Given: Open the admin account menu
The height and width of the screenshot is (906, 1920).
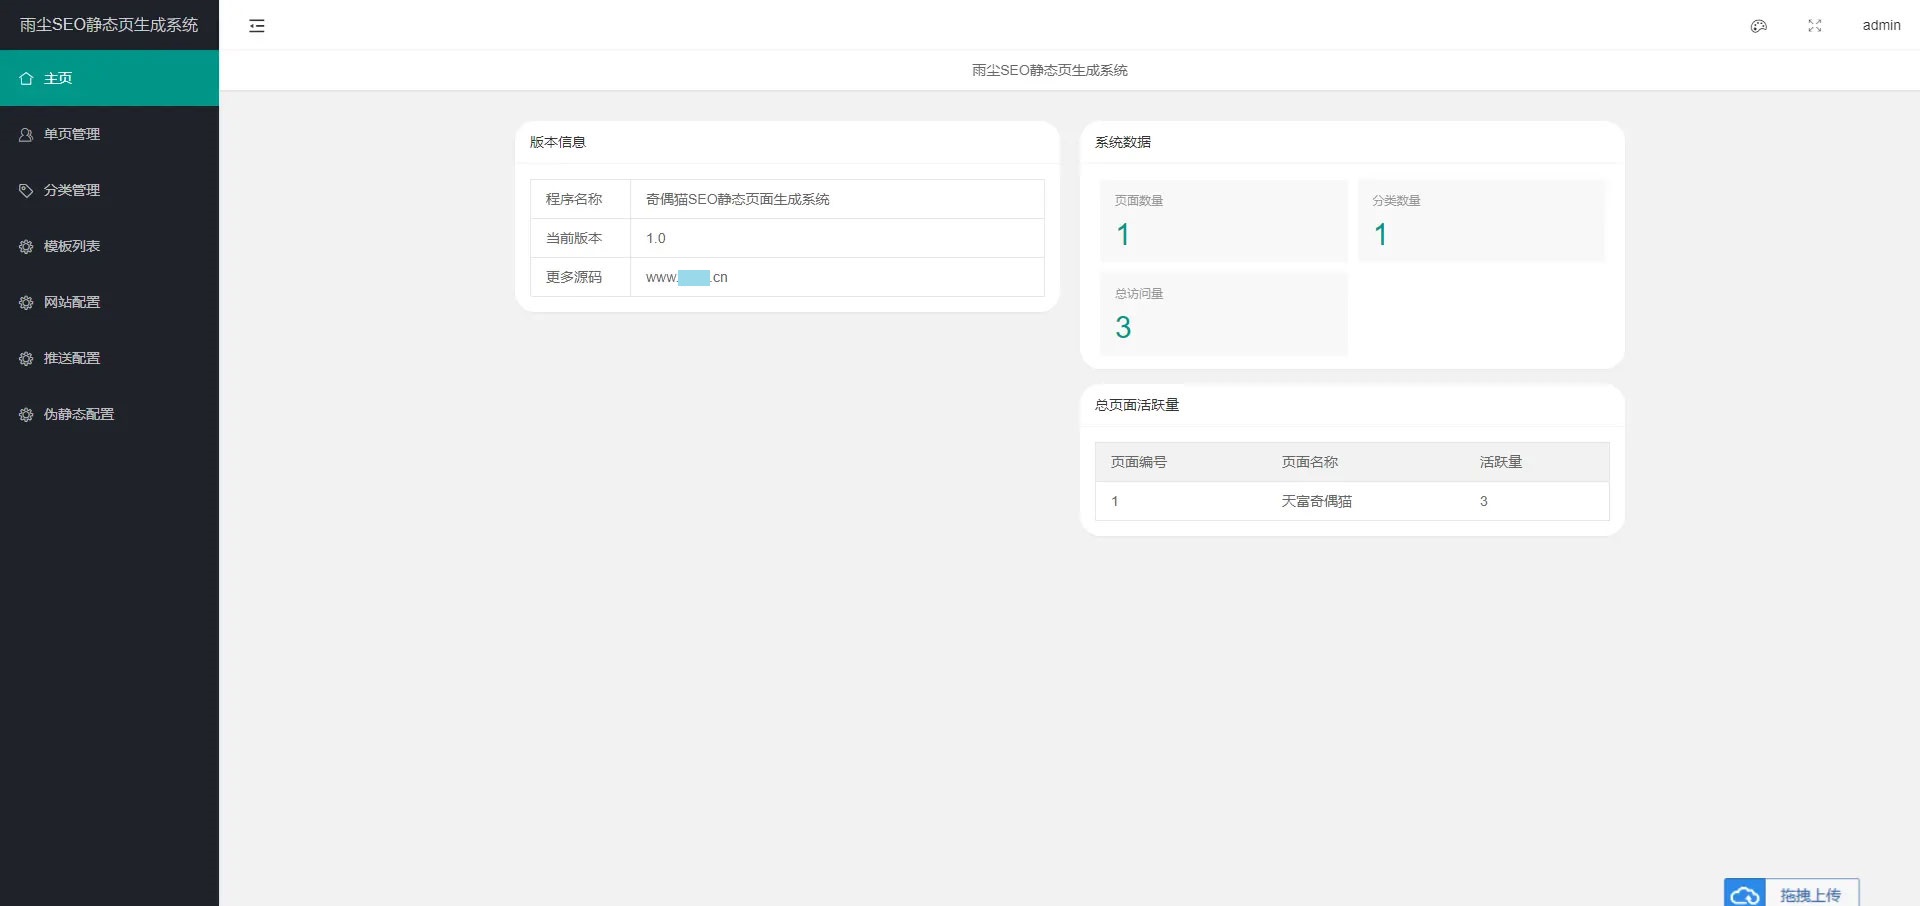Looking at the screenshot, I should [1881, 26].
